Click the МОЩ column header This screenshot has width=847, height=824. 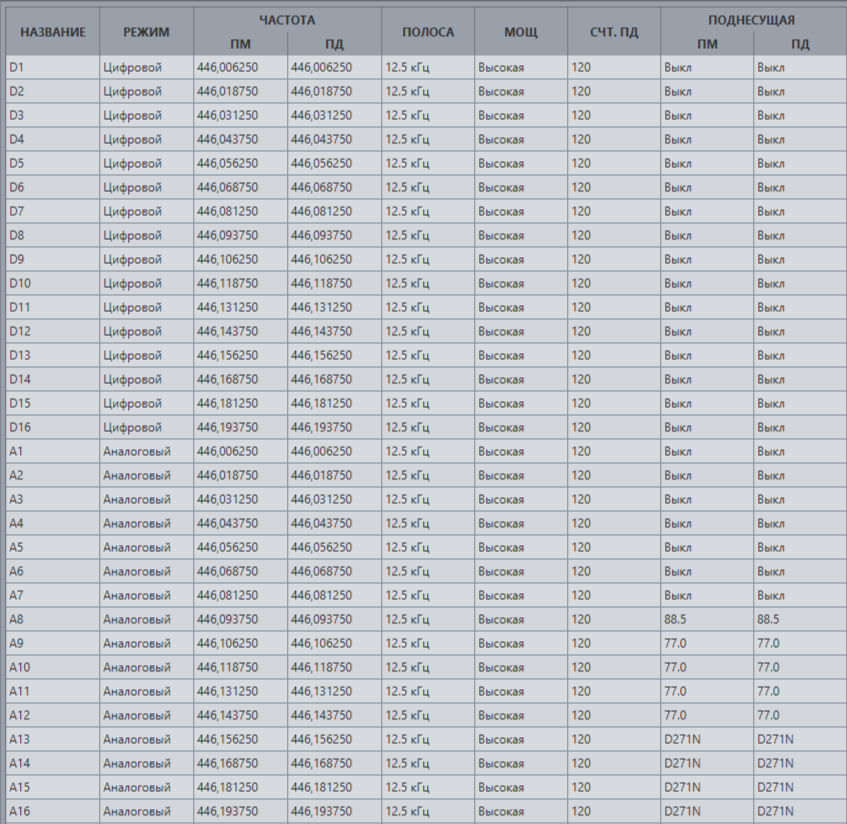tap(520, 32)
